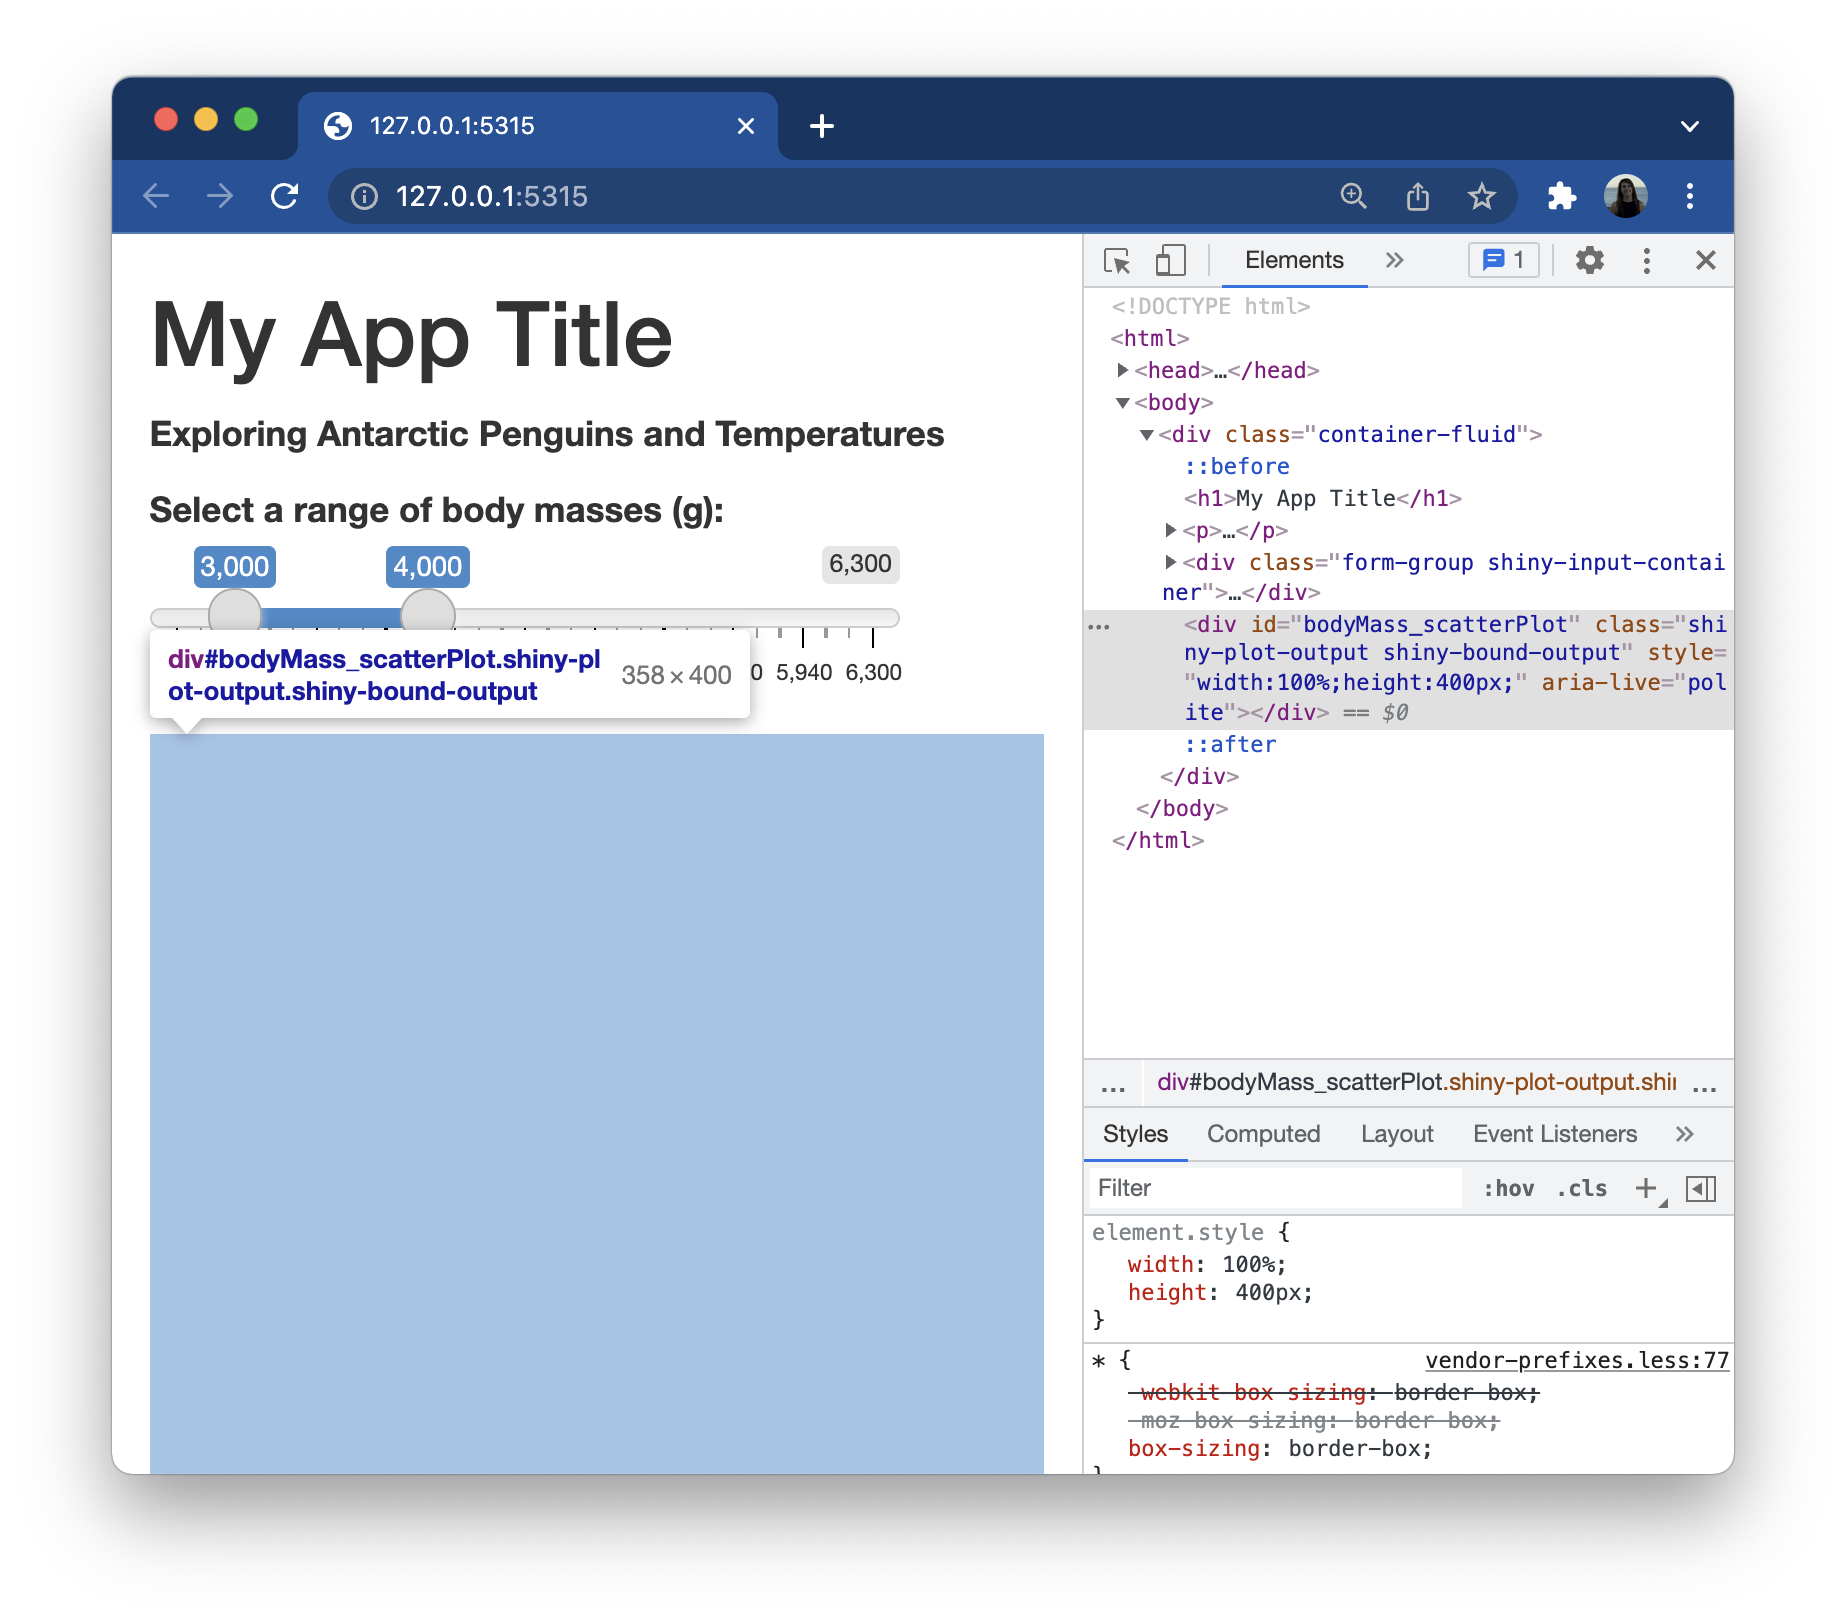
Task: Expand the p element node
Action: pos(1171,531)
